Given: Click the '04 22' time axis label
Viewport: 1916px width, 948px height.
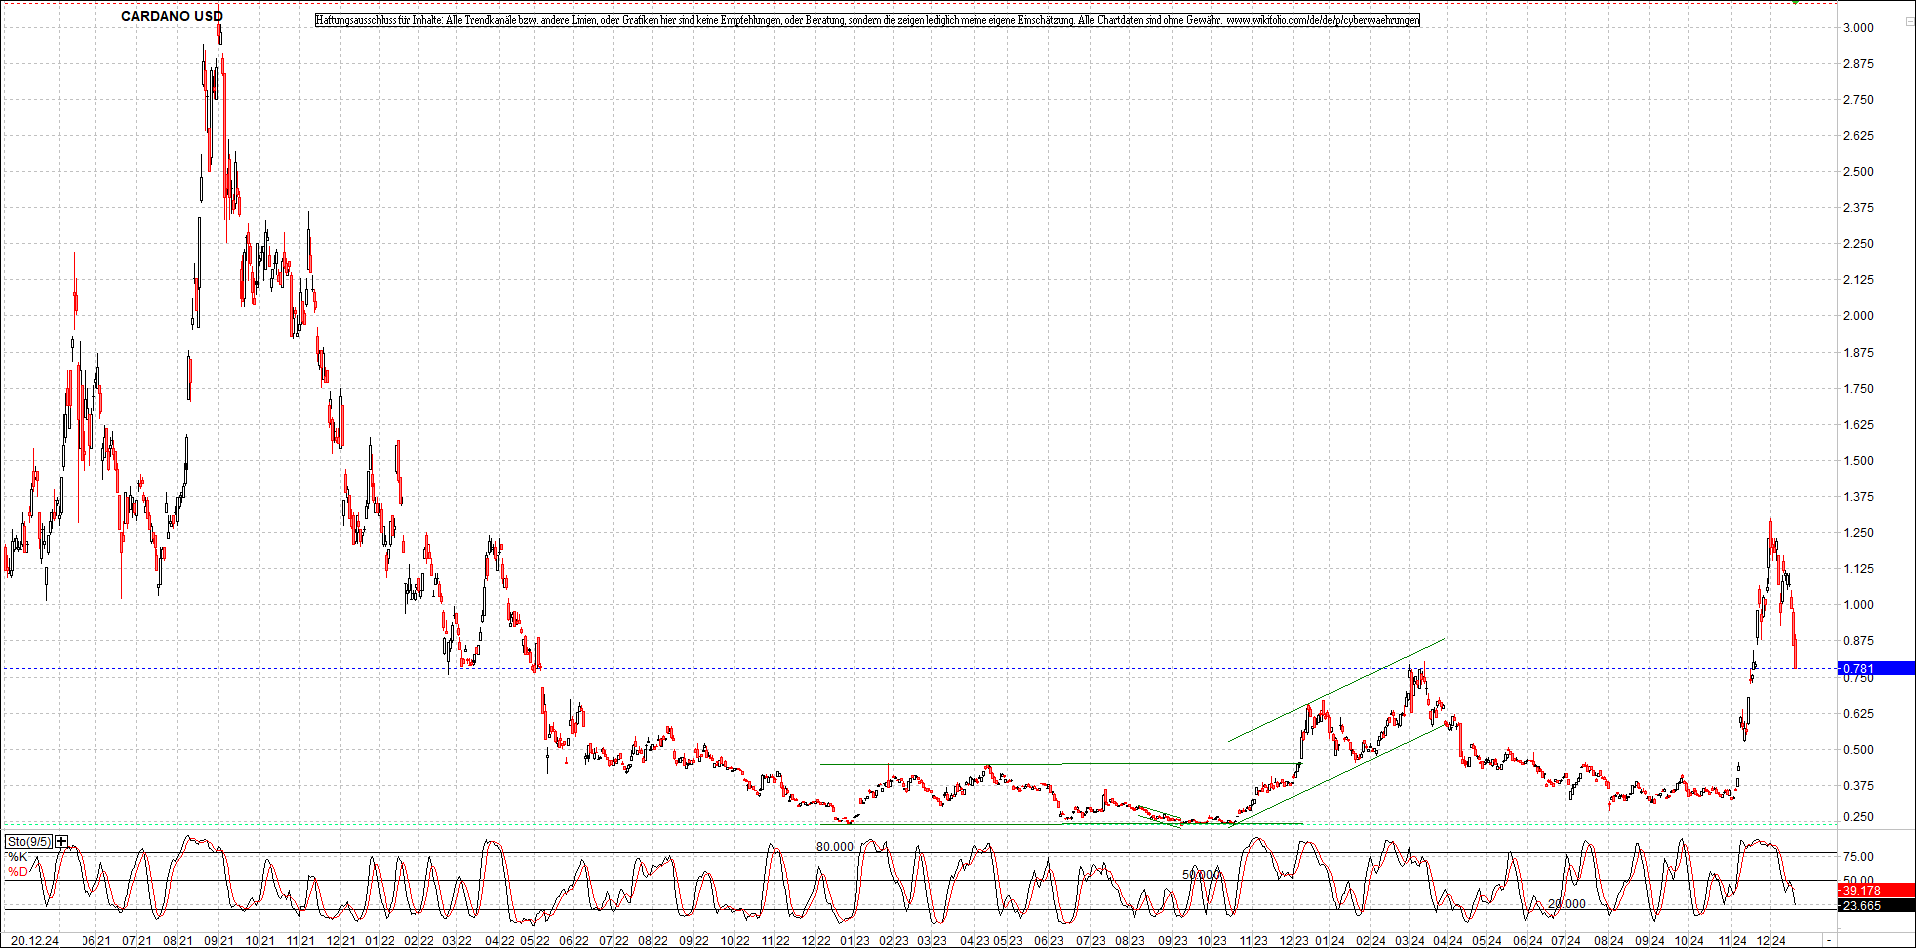Looking at the screenshot, I should pyautogui.click(x=499, y=941).
